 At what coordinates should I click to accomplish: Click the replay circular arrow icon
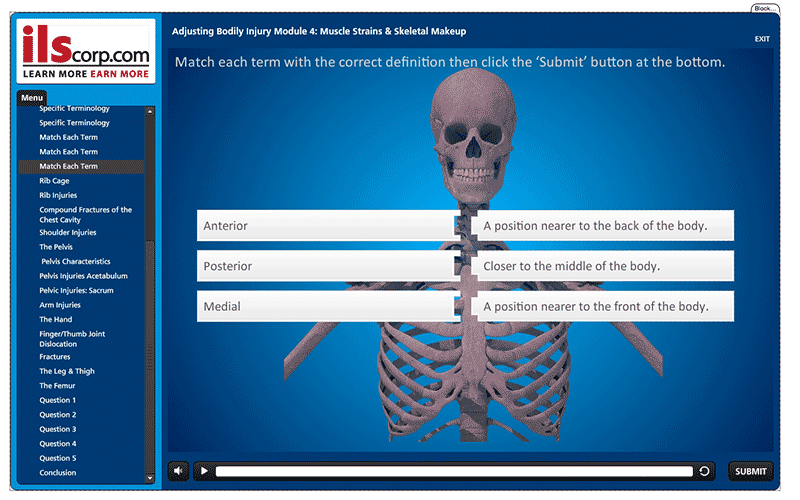coord(705,471)
